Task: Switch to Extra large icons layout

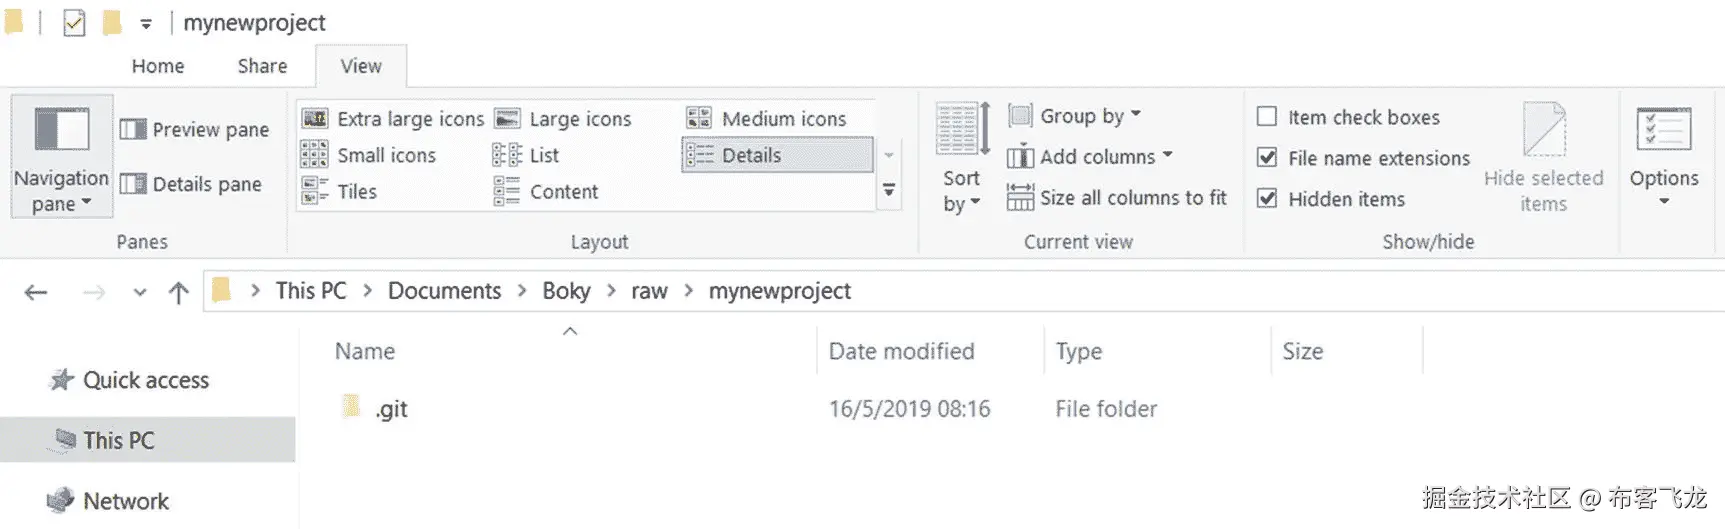Action: [x=393, y=119]
